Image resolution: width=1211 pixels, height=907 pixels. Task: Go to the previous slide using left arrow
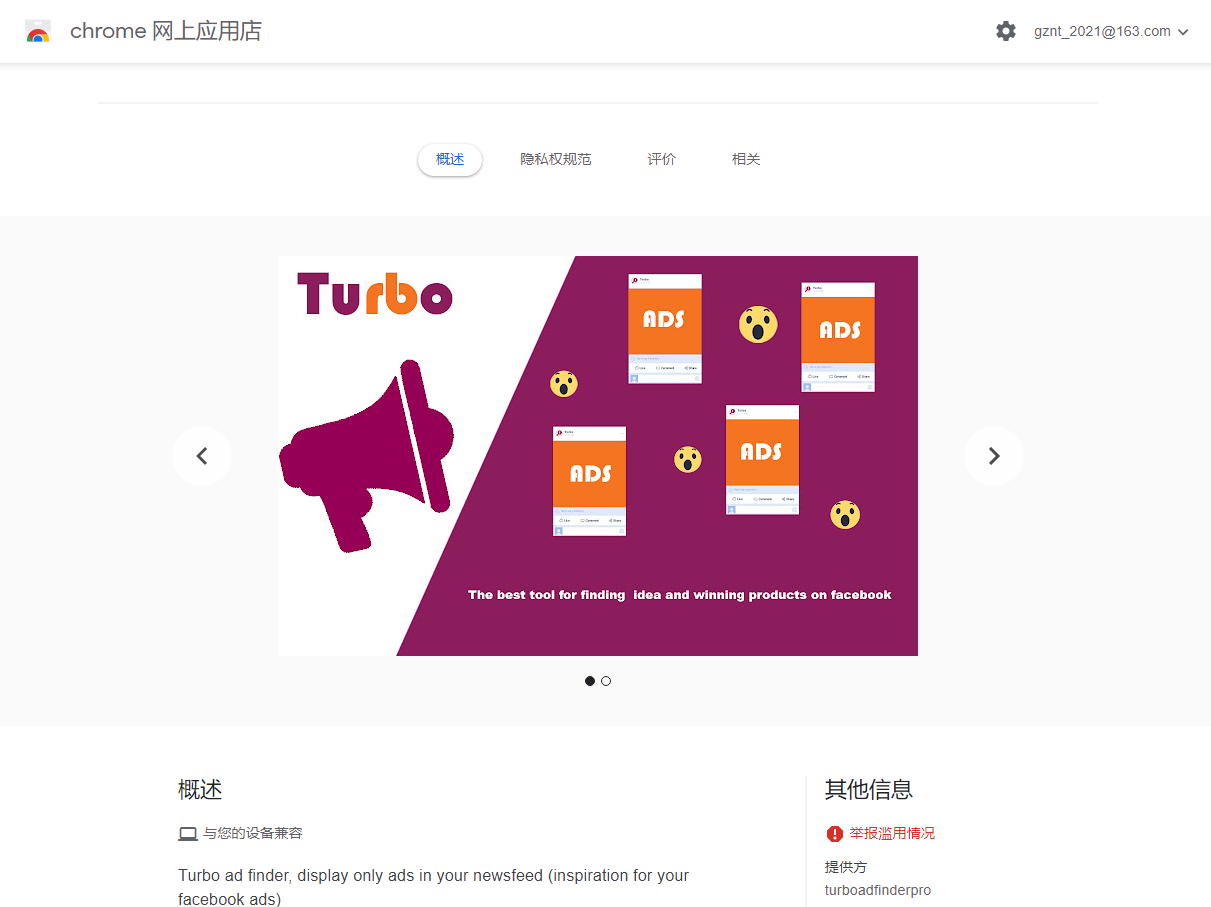[x=202, y=456]
